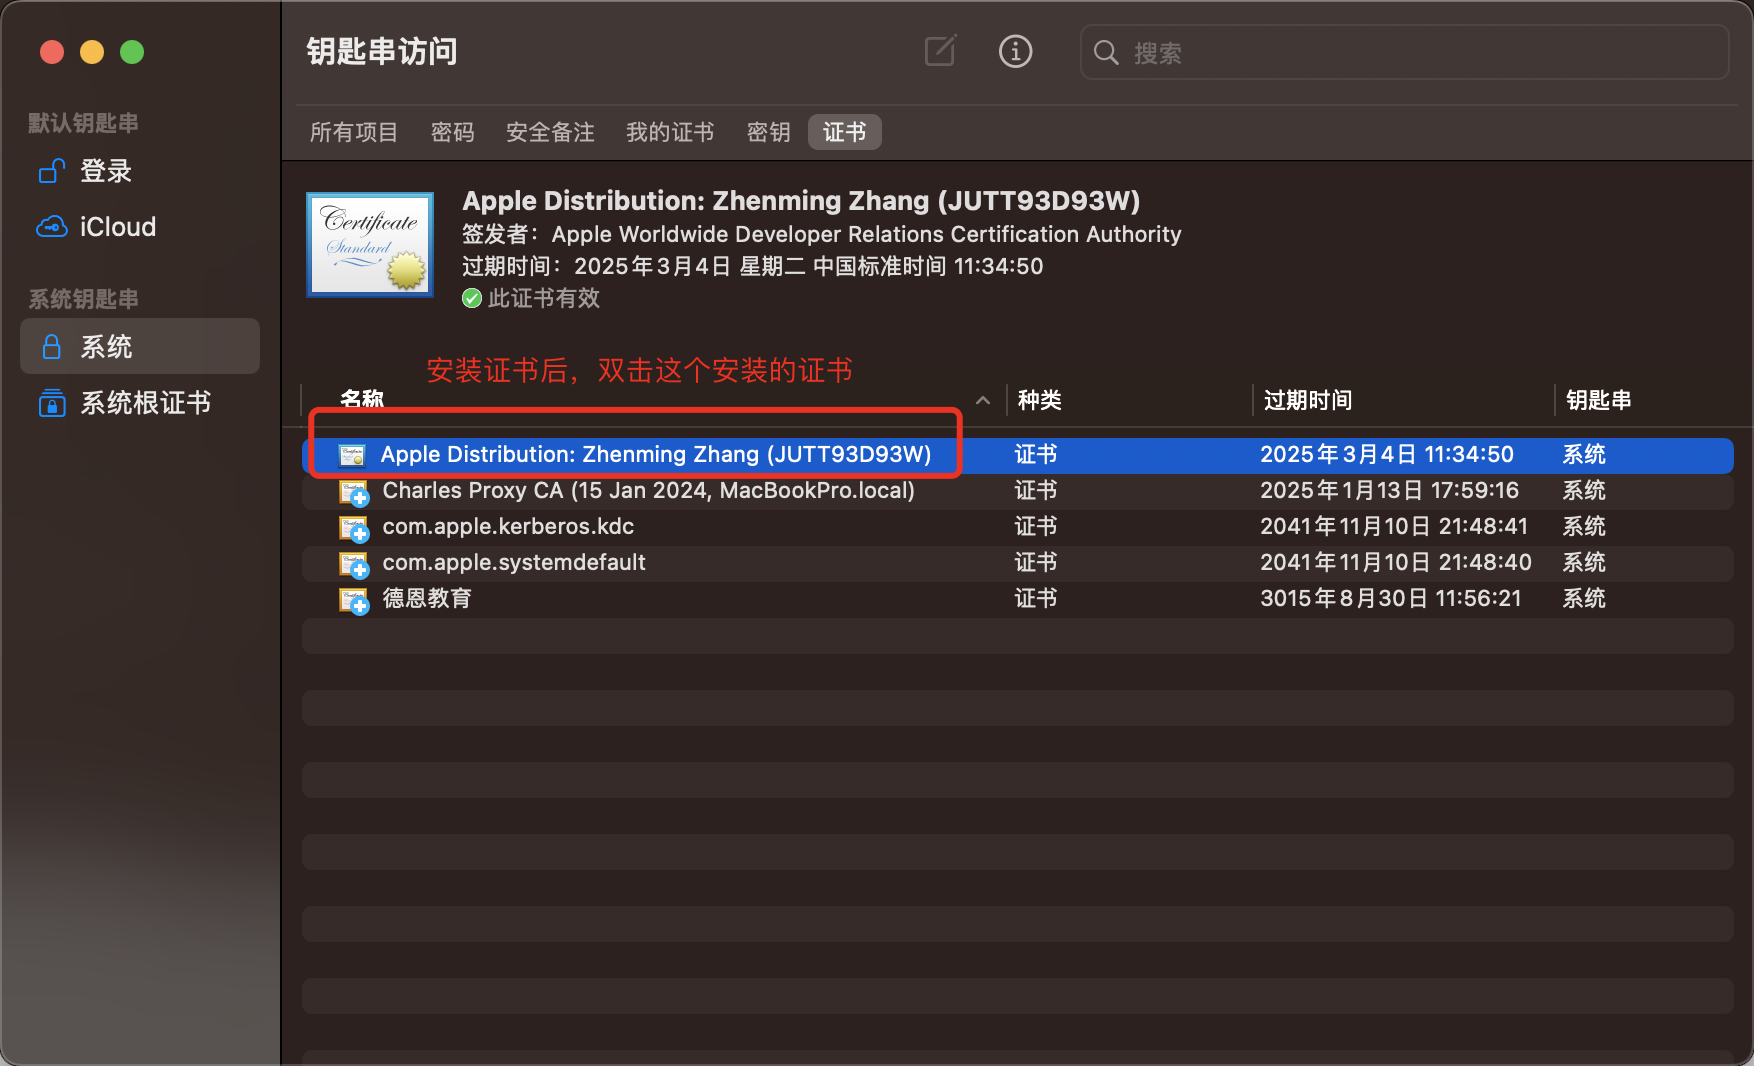Click expiry 3015年8月30日 11:56:21 cell
The image size is (1754, 1066).
1391,598
